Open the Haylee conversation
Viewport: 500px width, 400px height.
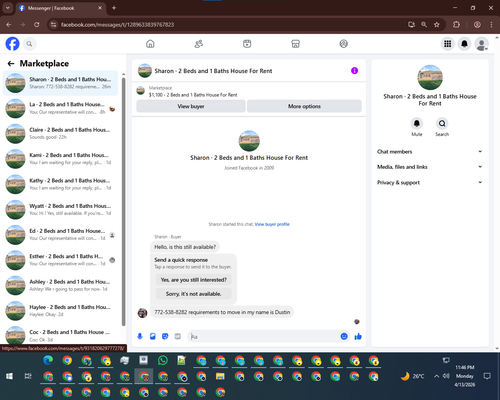click(60, 311)
